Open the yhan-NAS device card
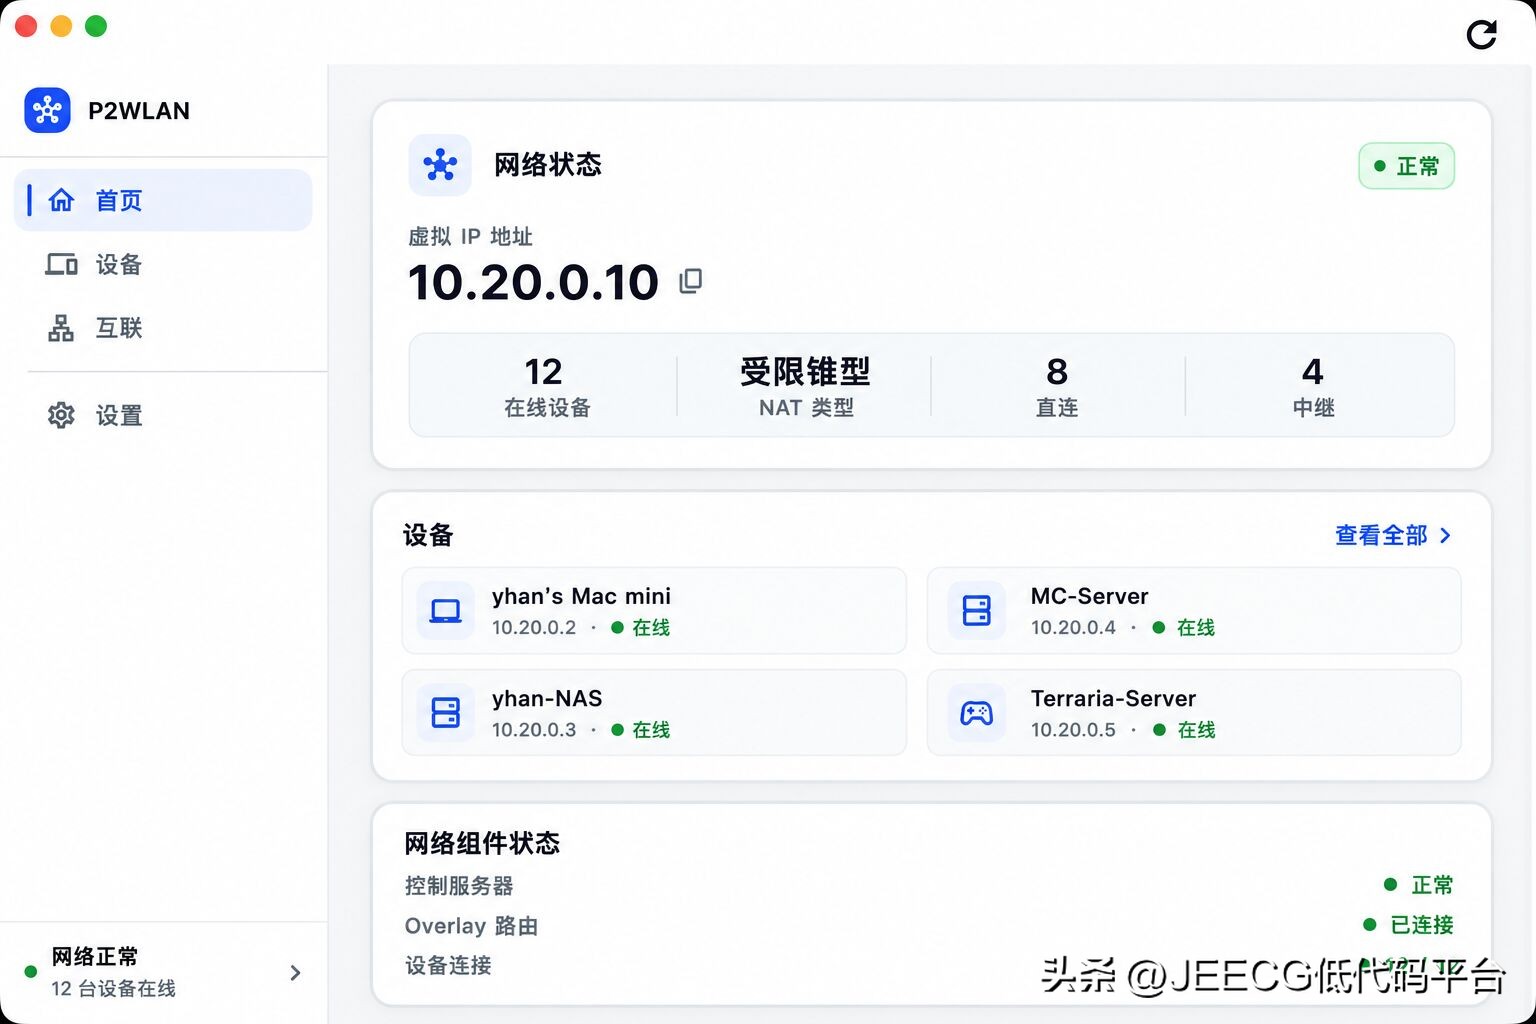1536x1024 pixels. click(654, 713)
